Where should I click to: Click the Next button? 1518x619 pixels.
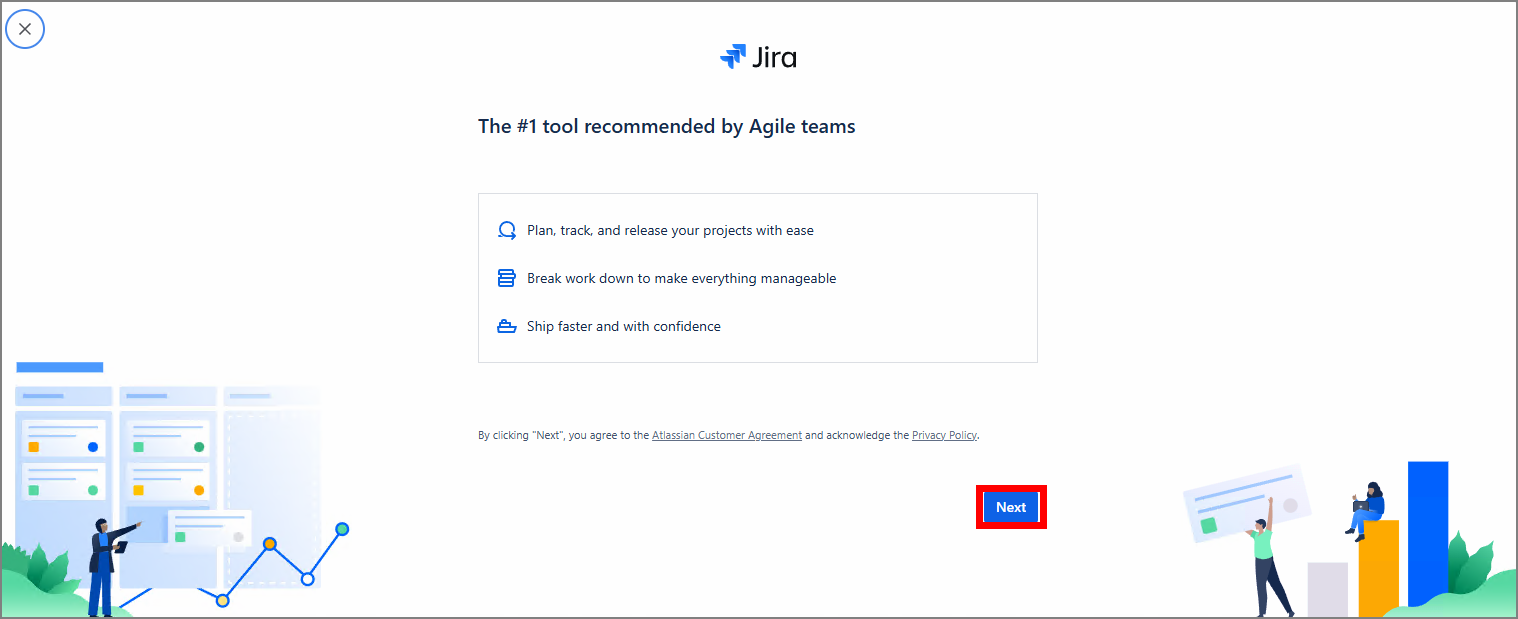pos(1011,507)
